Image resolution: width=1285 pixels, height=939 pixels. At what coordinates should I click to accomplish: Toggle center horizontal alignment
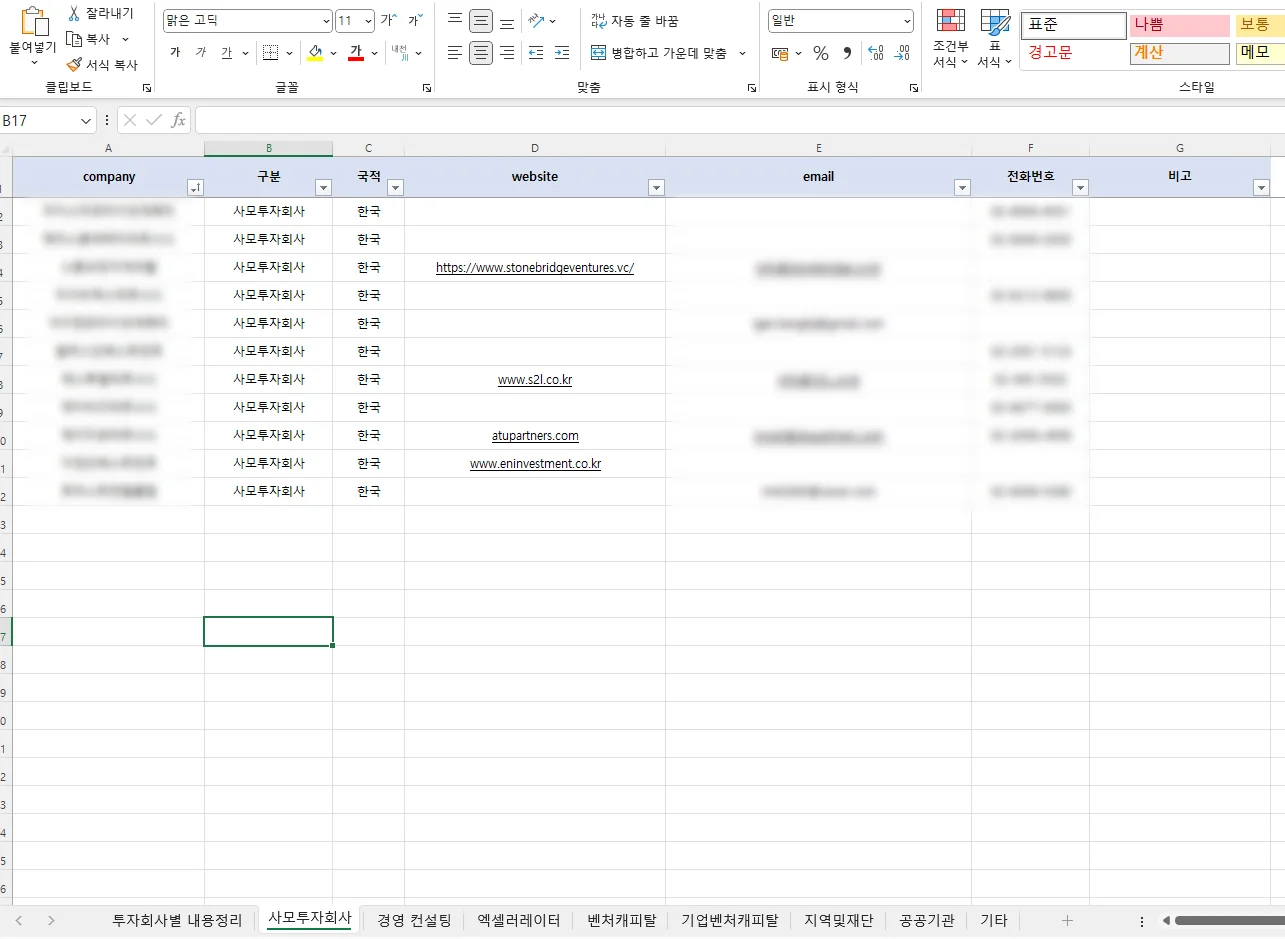coord(481,53)
